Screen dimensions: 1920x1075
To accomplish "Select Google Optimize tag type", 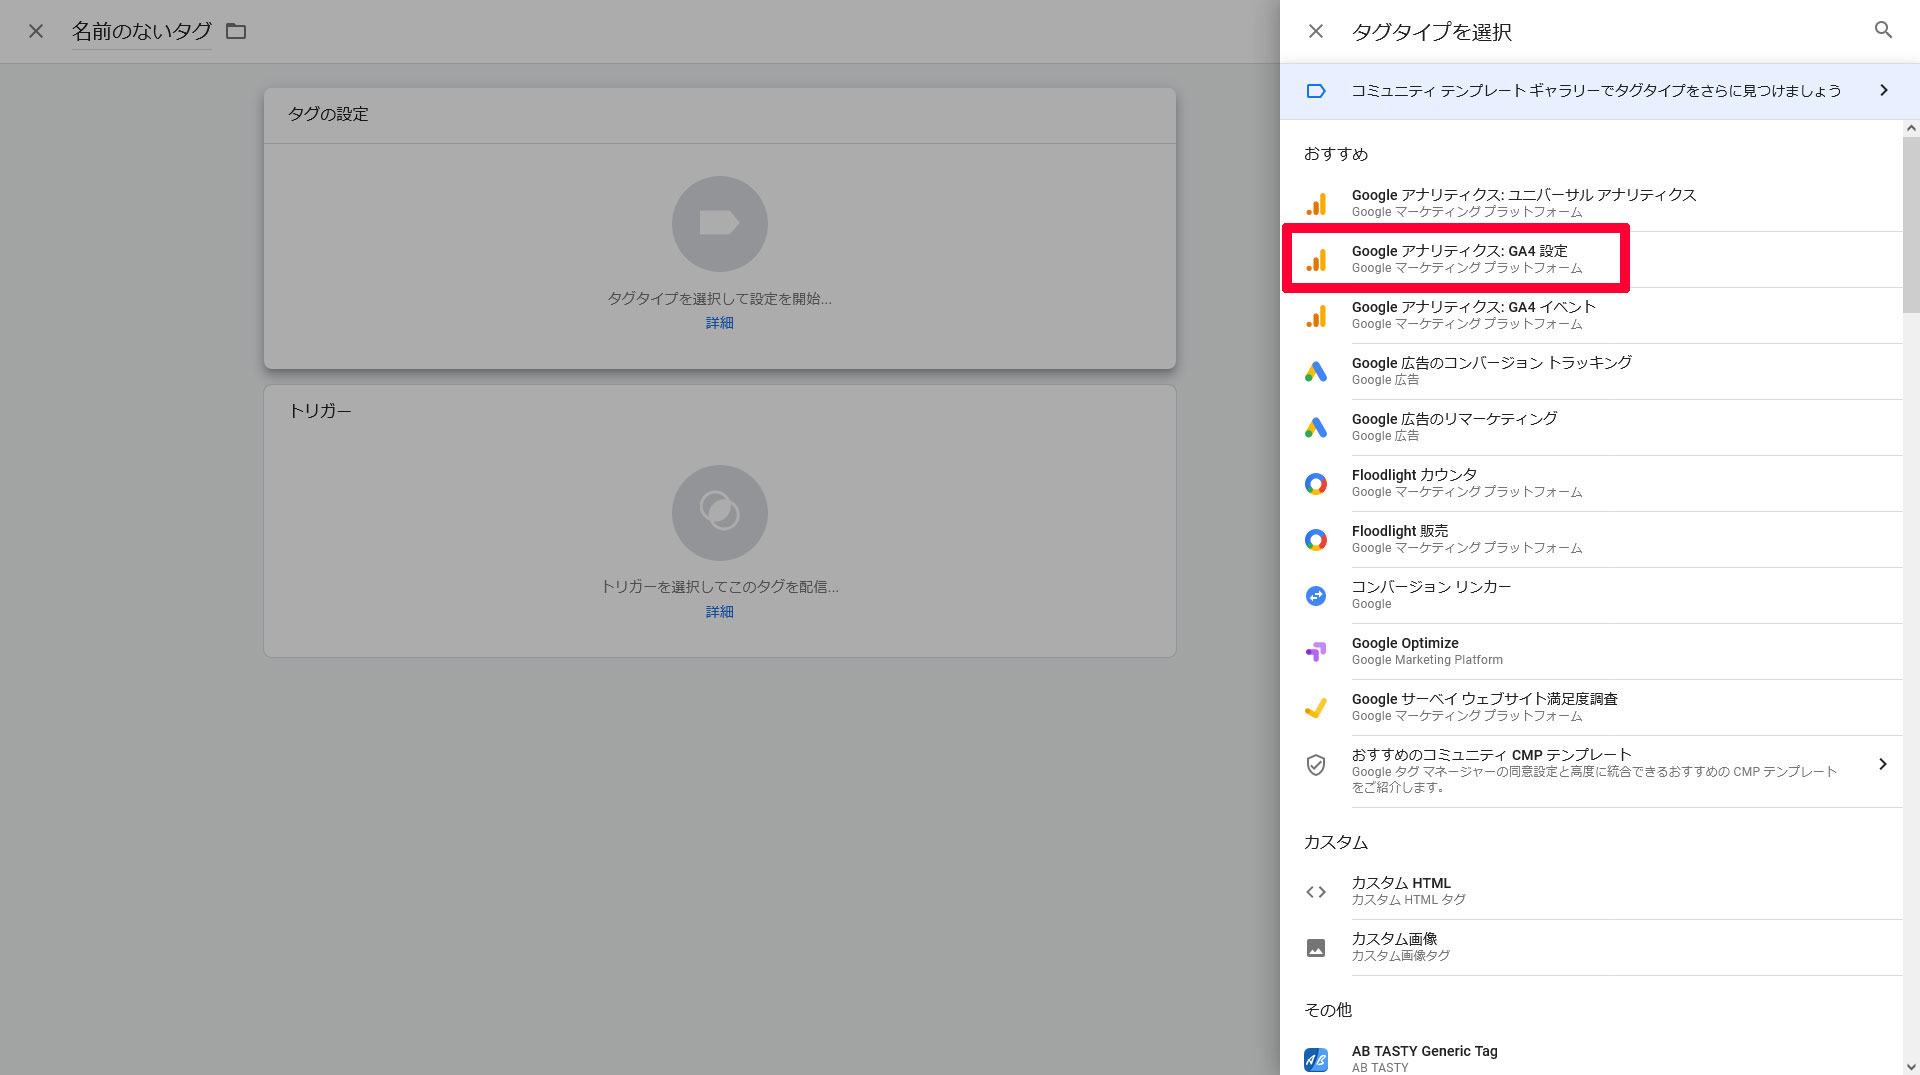I will 1591,652.
